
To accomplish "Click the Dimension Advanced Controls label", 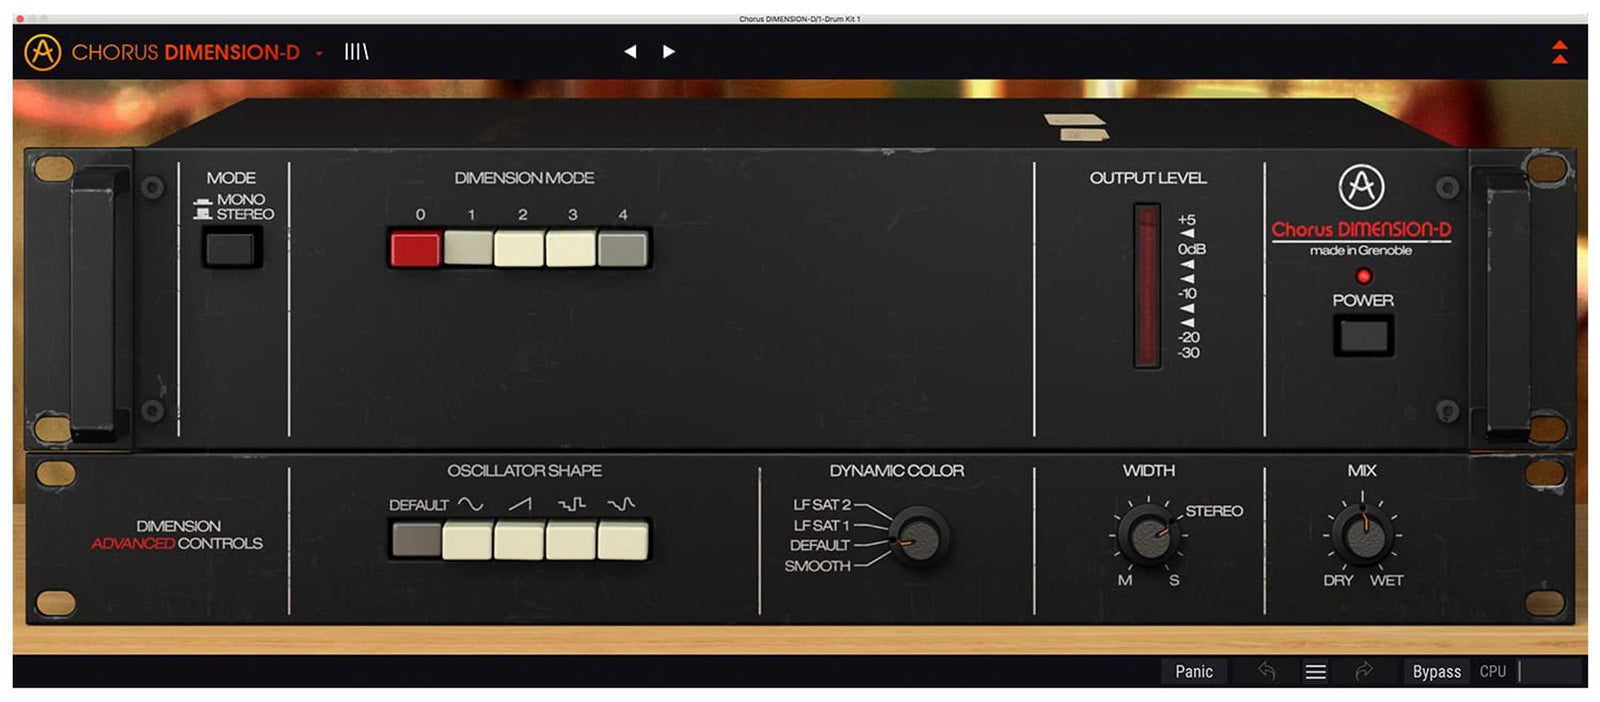I will pos(177,535).
